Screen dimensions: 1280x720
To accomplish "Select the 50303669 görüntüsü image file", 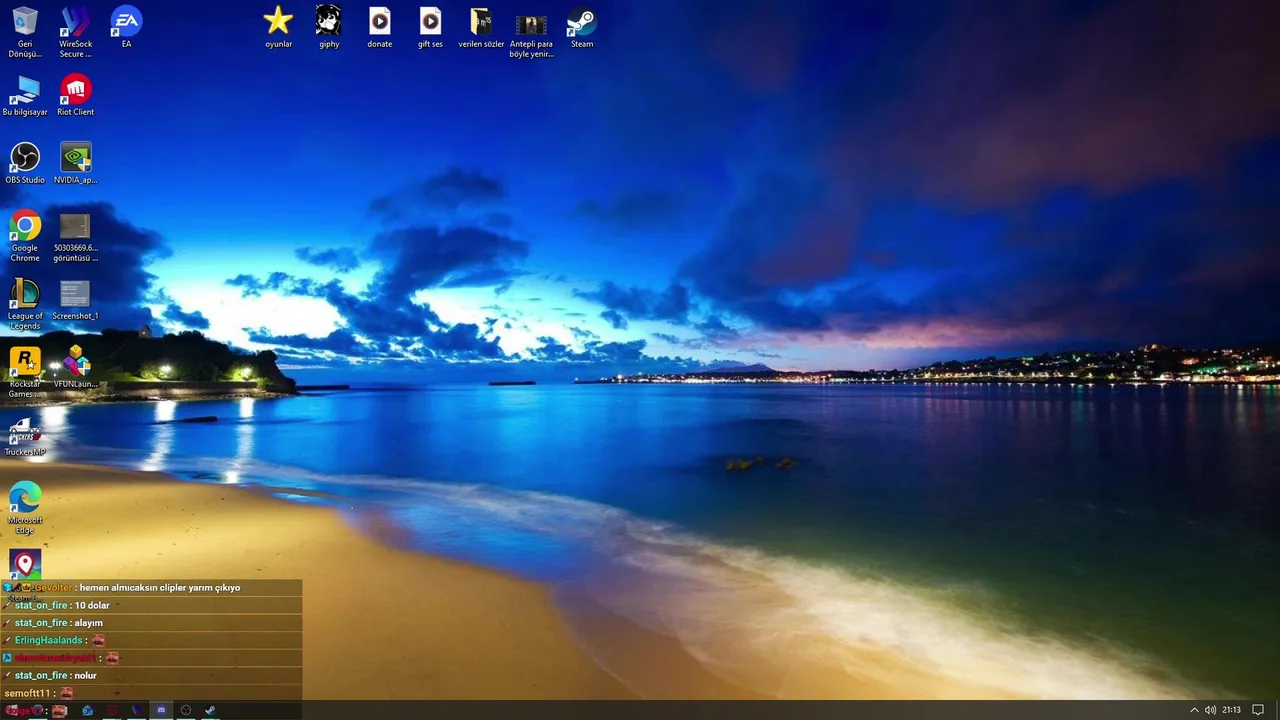I will (x=76, y=237).
